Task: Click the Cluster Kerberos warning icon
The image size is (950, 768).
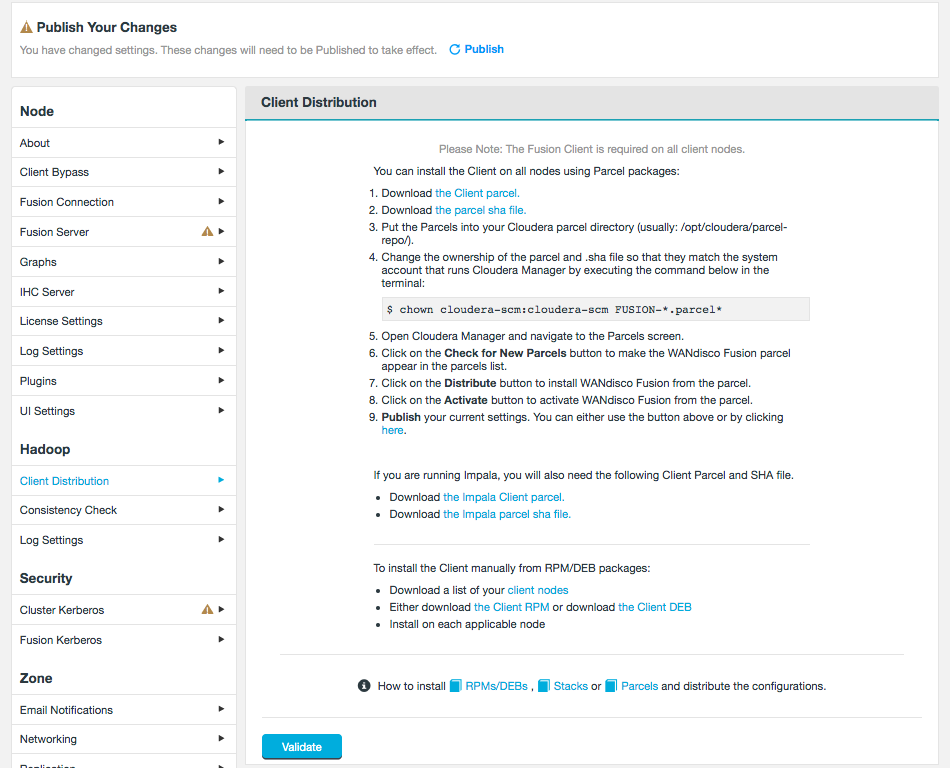Action: (x=207, y=609)
